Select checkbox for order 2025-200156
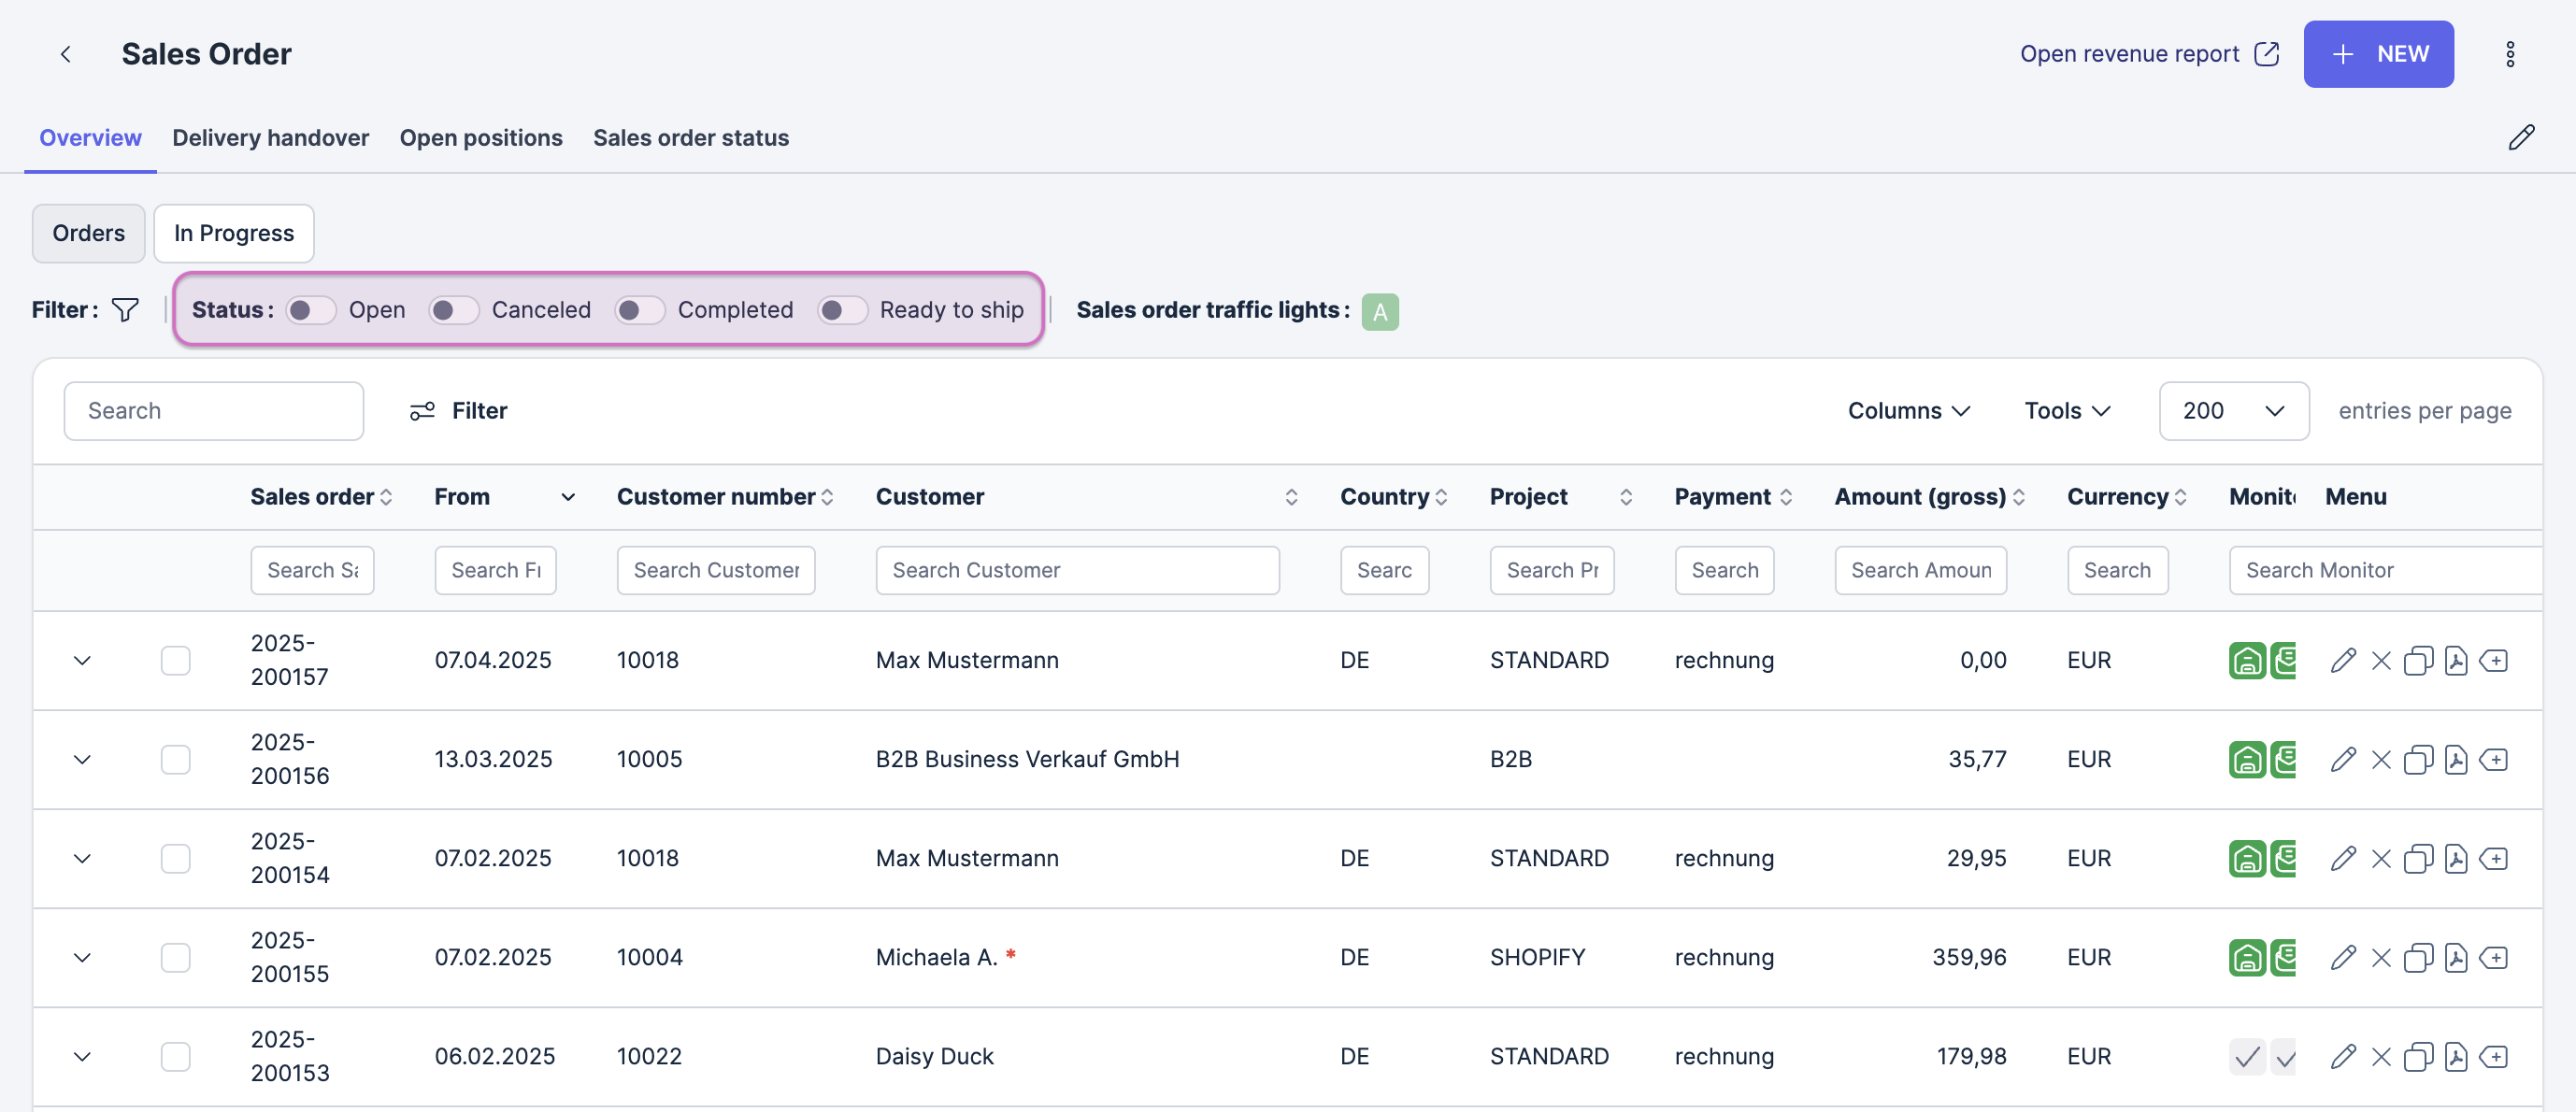Image resolution: width=2576 pixels, height=1112 pixels. tap(175, 760)
